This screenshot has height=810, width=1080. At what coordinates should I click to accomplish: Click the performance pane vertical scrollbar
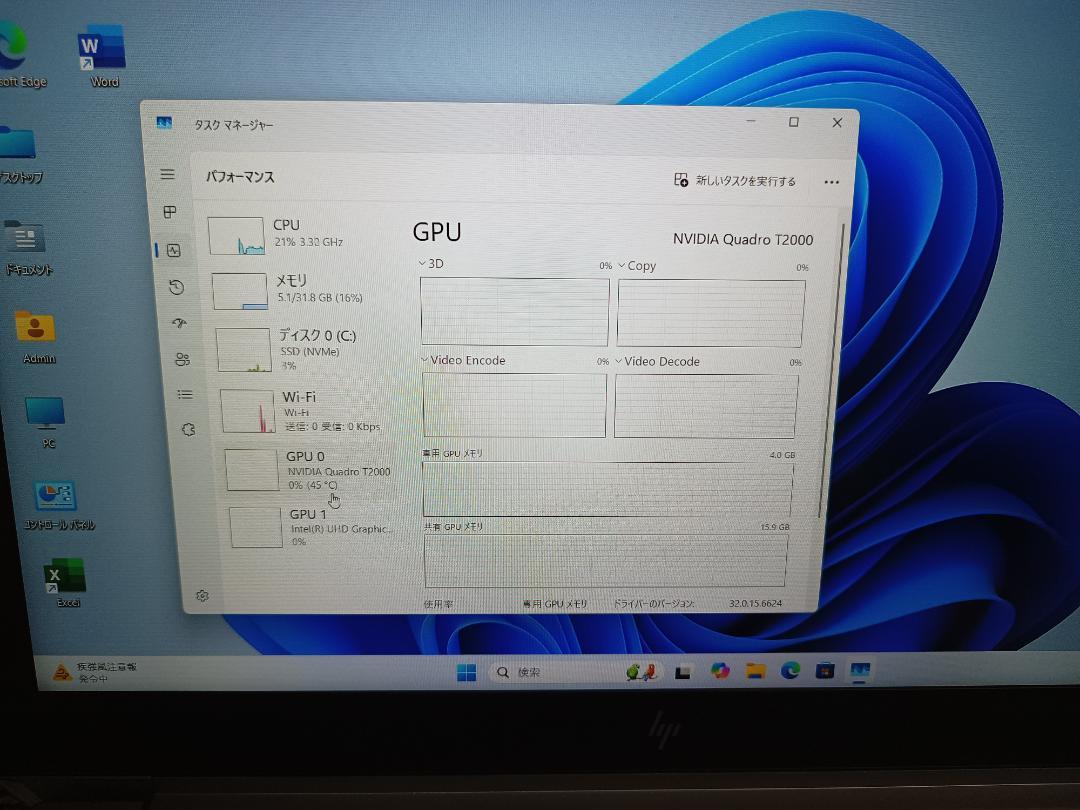(831, 371)
